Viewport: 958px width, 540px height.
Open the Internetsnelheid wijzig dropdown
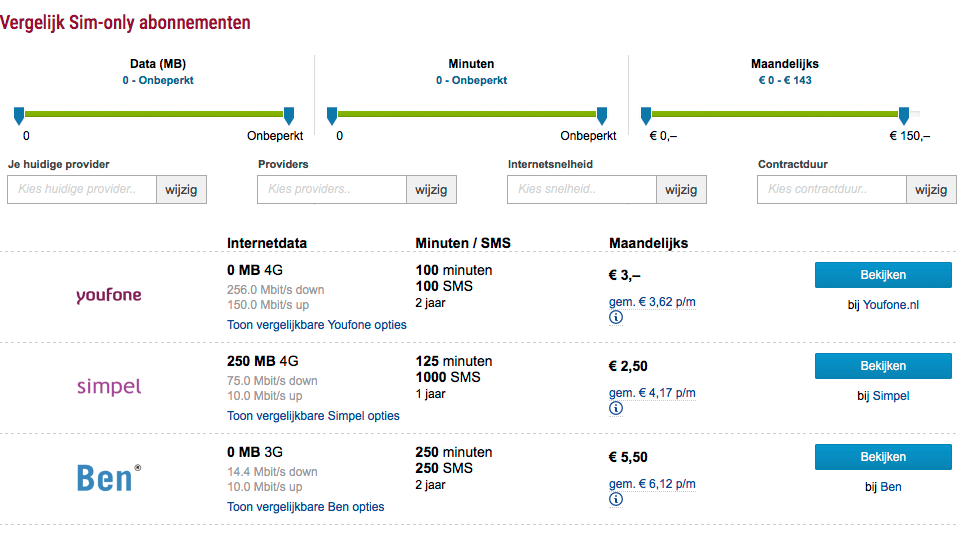pyautogui.click(x=681, y=189)
